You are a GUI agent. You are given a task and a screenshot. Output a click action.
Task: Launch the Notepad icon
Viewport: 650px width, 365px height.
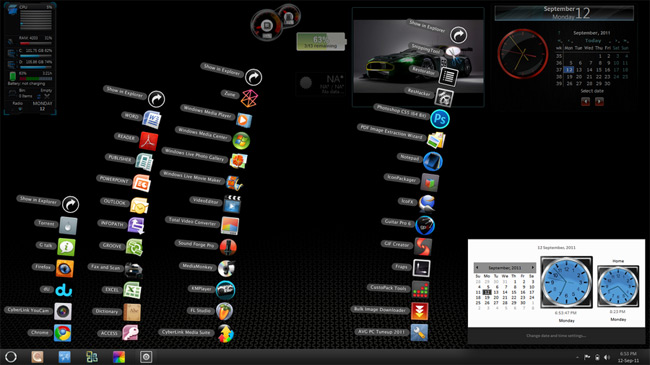pos(433,161)
